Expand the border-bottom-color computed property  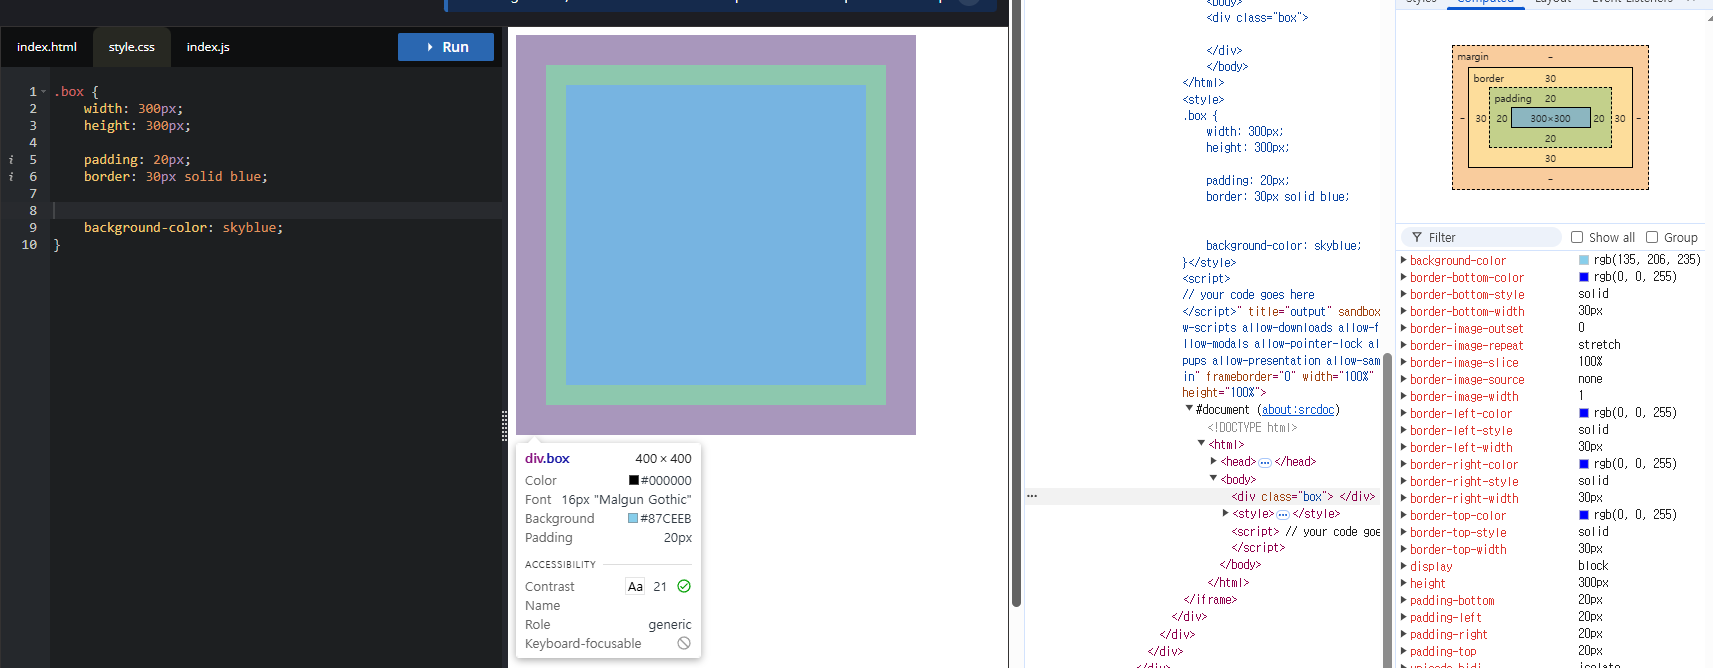click(x=1403, y=277)
